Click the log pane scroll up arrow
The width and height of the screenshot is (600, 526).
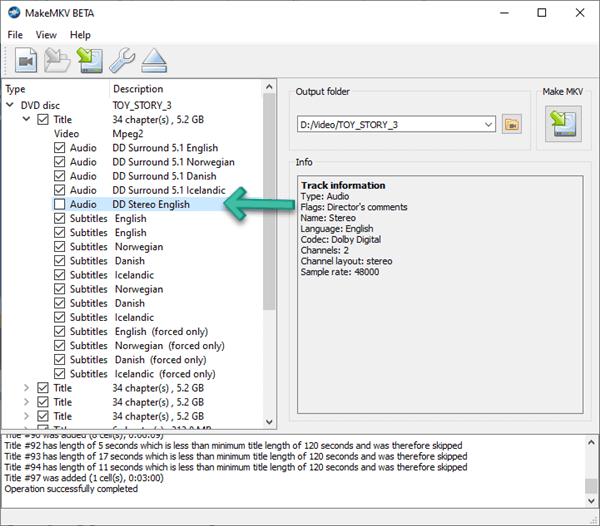pos(591,443)
